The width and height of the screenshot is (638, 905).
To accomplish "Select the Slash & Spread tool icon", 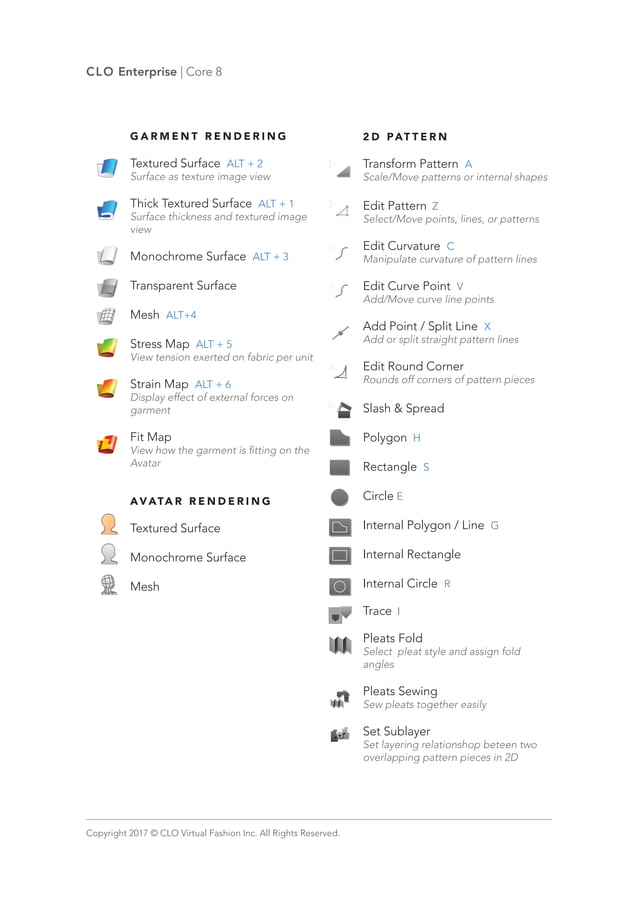I will click(344, 410).
